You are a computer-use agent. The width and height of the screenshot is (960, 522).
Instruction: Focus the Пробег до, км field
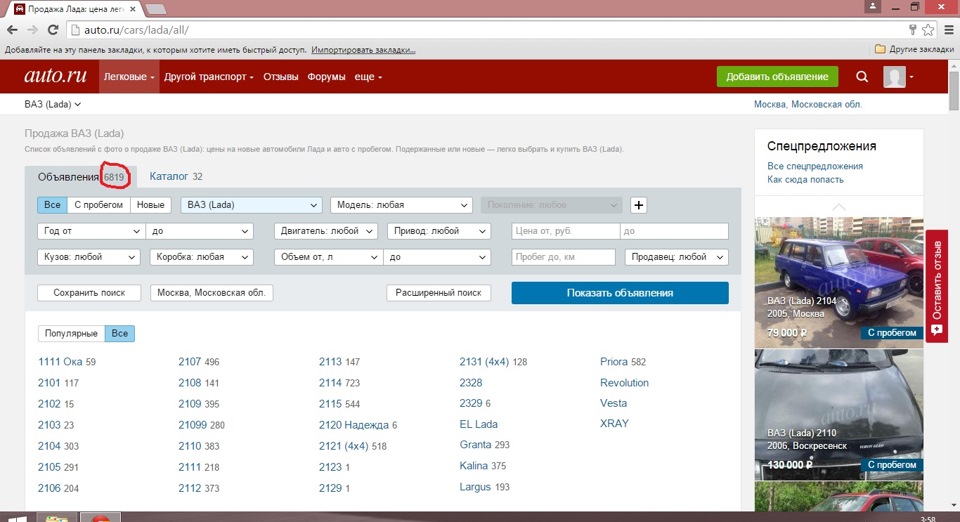tap(563, 257)
